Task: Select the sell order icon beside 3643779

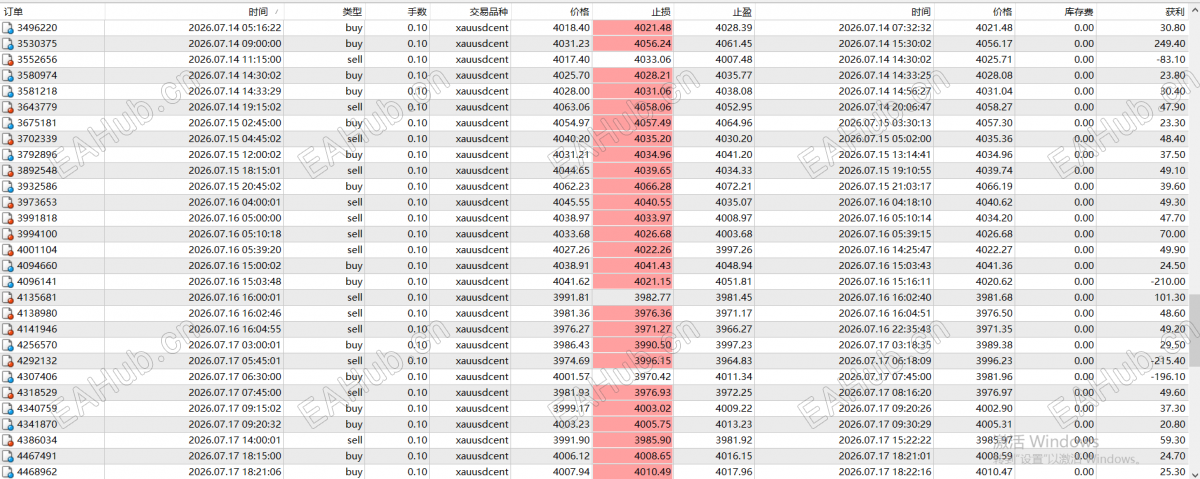Action: (9, 107)
